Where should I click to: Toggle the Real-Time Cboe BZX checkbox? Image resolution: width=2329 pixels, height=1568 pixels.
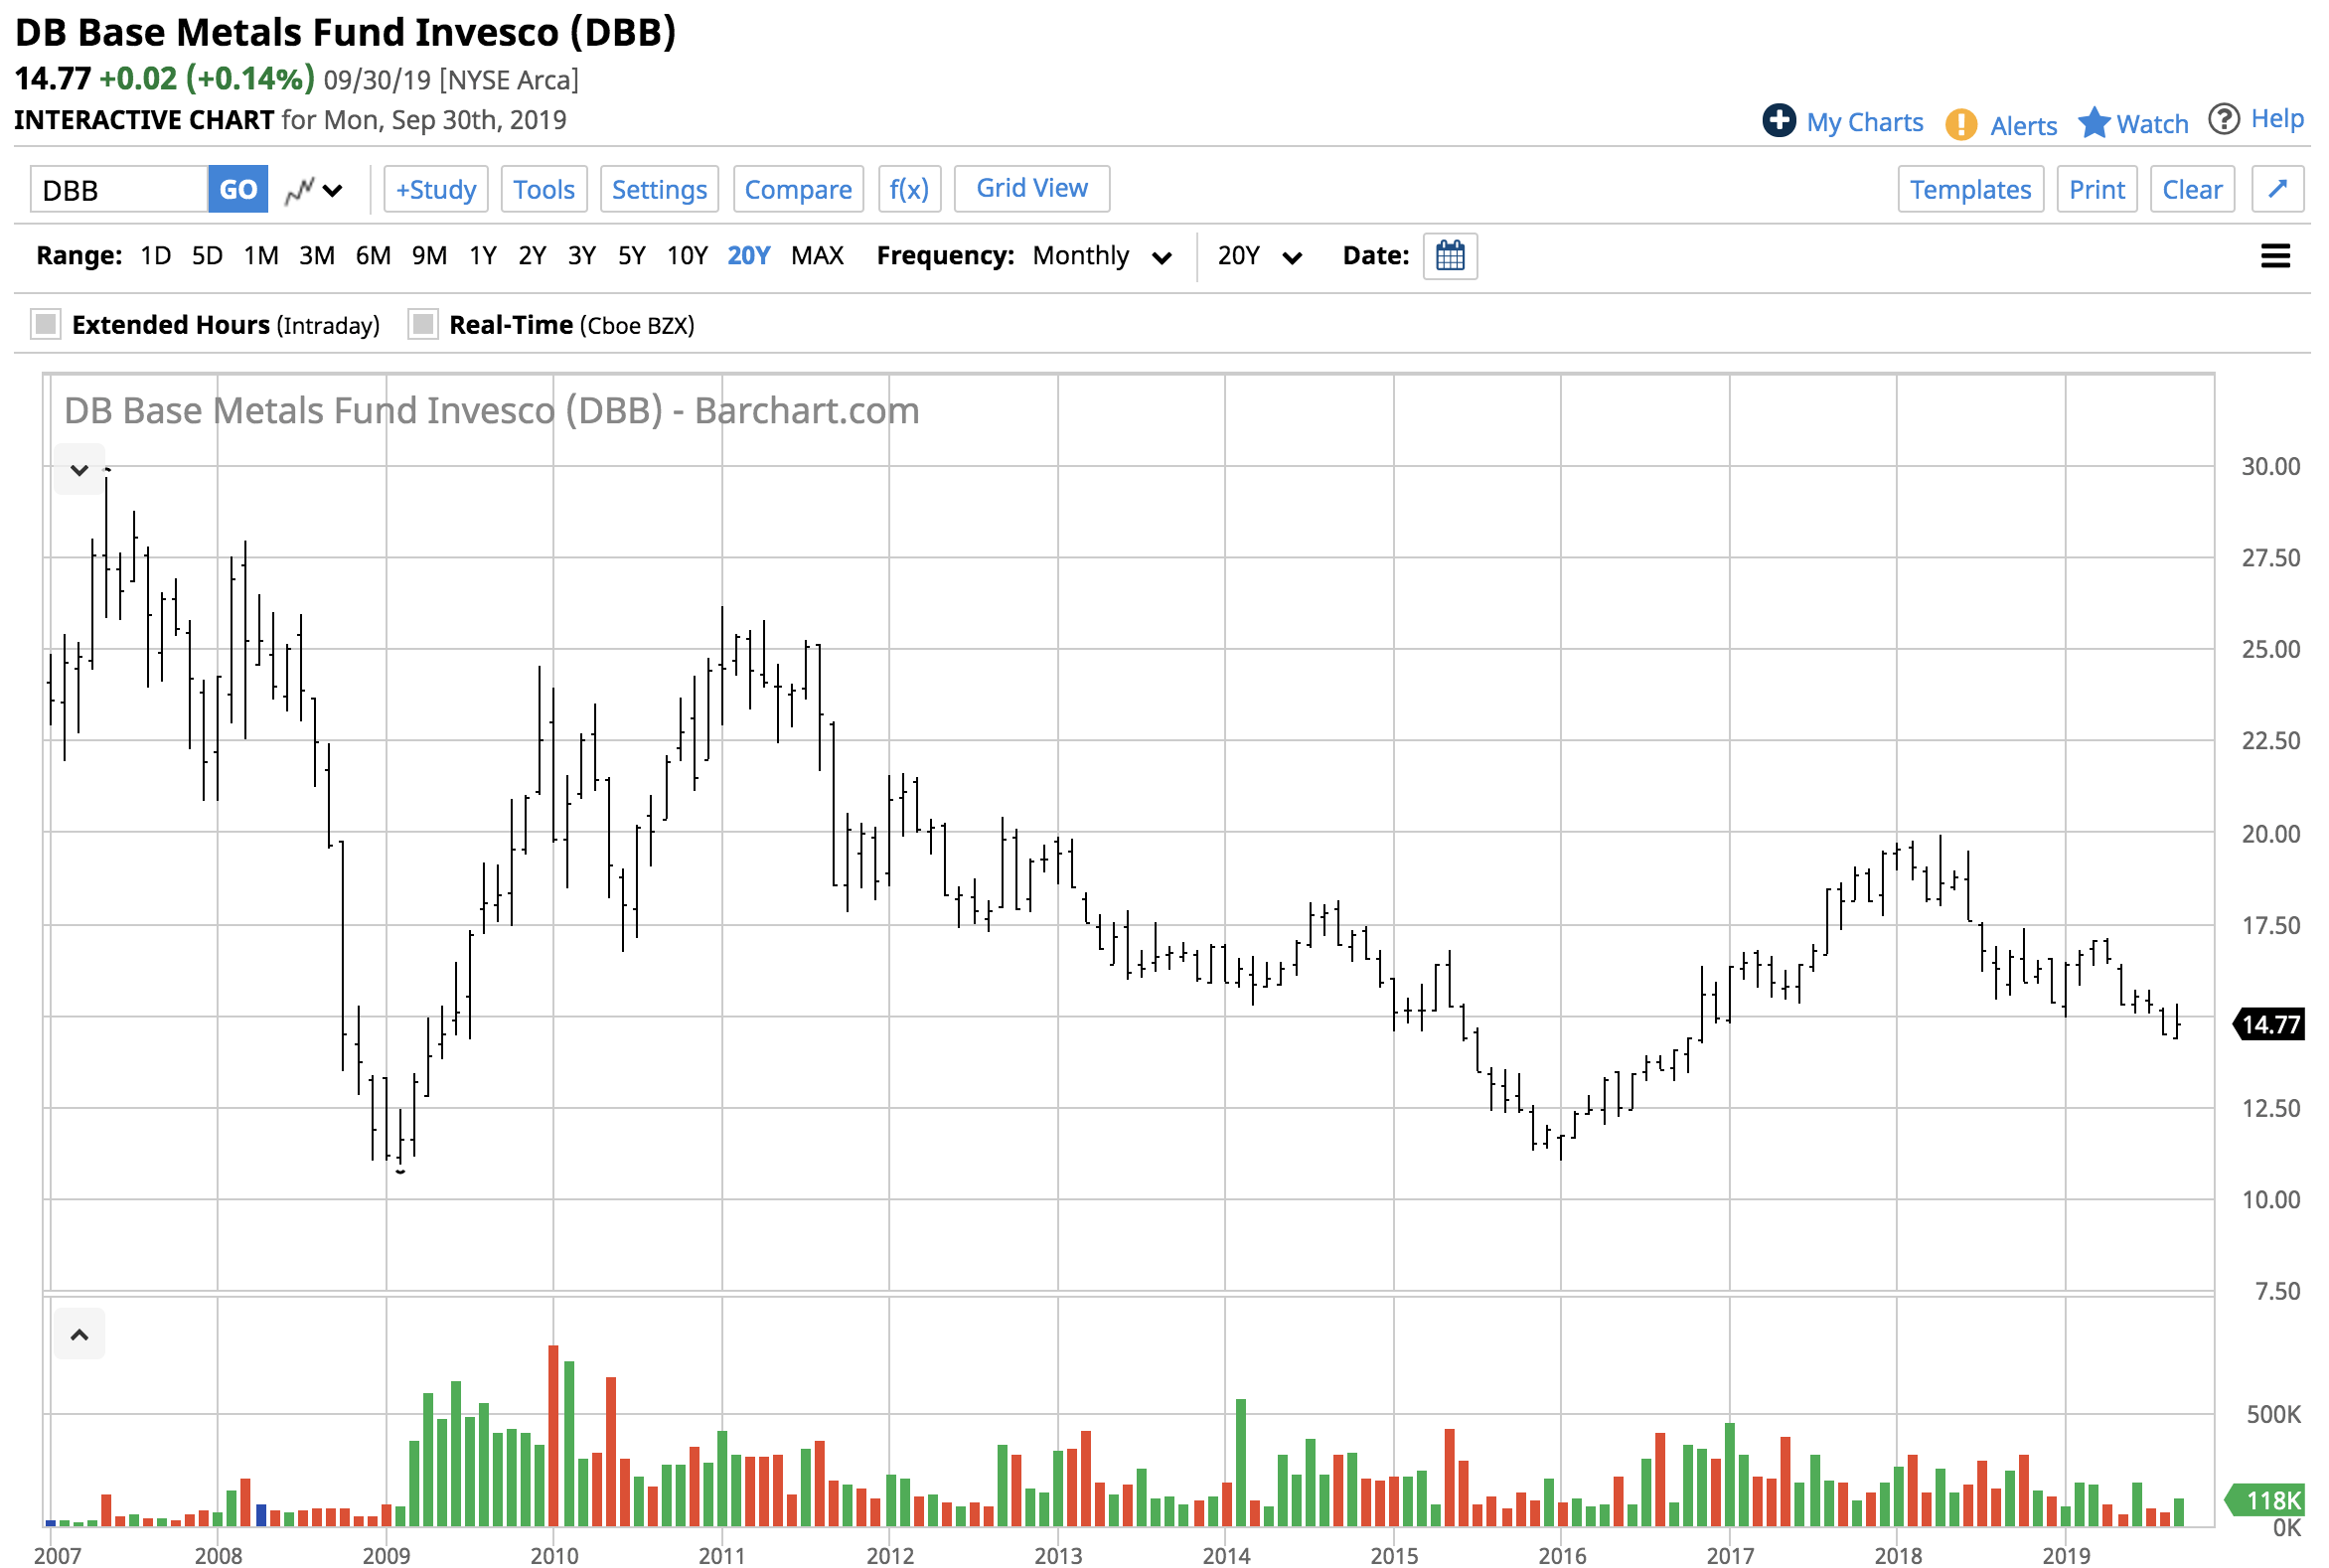coord(423,324)
